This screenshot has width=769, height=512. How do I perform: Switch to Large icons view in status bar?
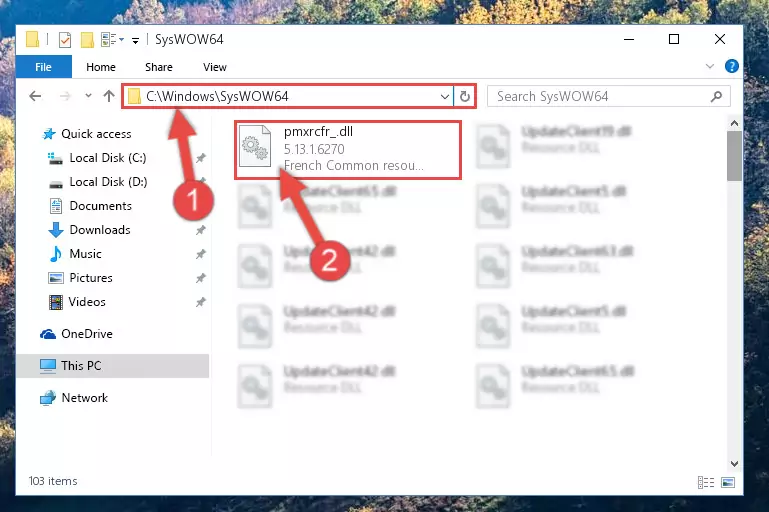click(x=728, y=483)
